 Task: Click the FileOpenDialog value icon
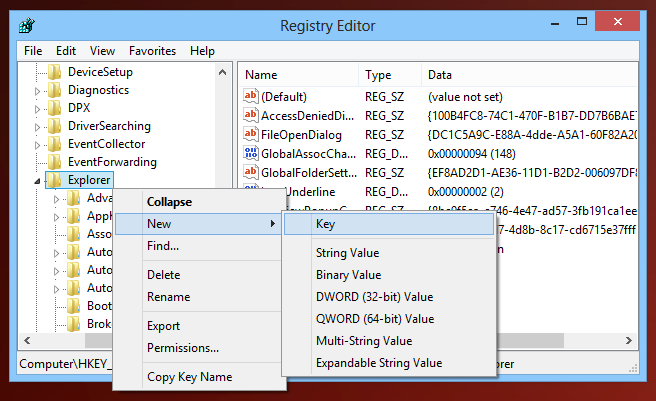[x=251, y=134]
